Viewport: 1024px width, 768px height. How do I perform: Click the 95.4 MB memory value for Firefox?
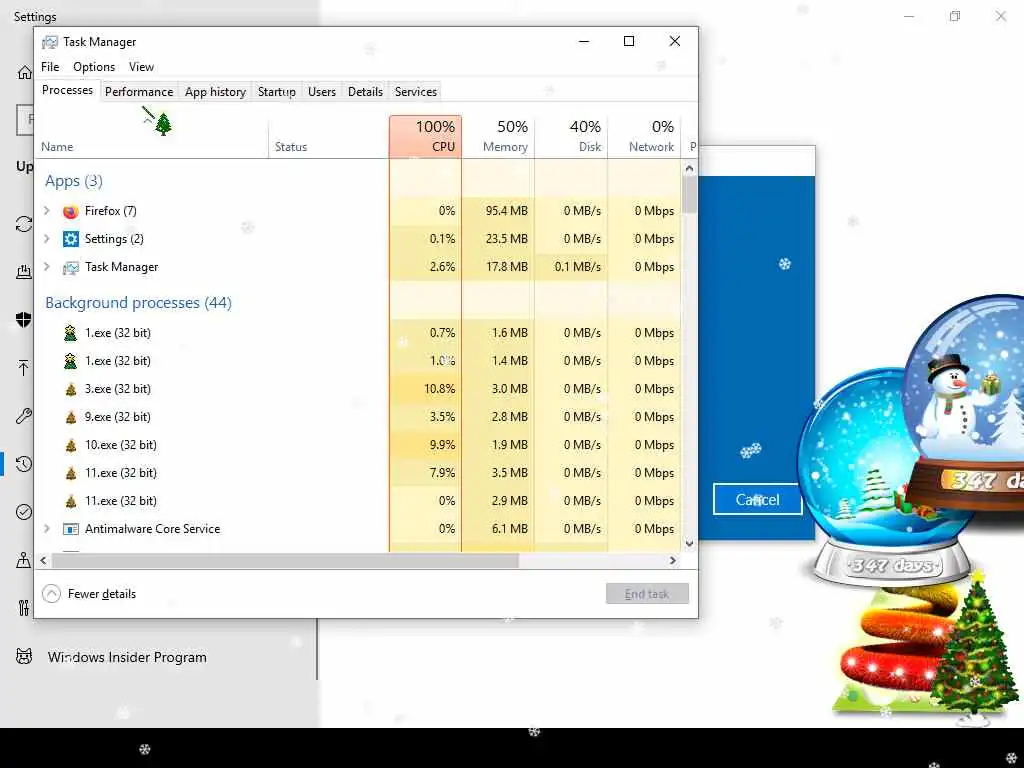point(506,211)
